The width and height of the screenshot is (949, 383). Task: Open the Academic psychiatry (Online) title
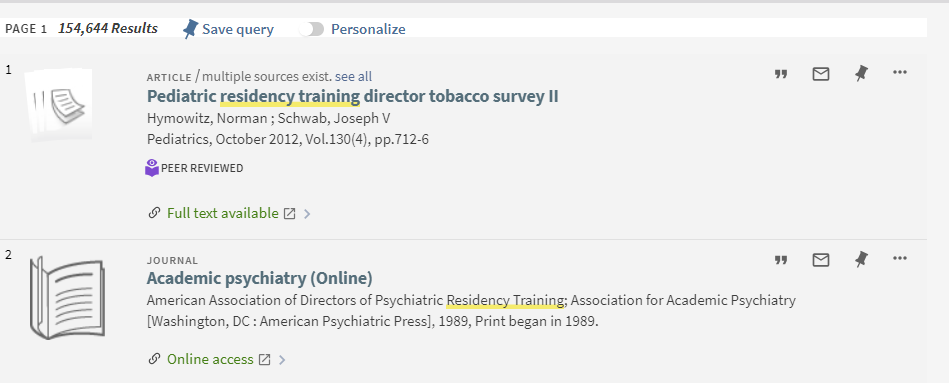point(260,278)
